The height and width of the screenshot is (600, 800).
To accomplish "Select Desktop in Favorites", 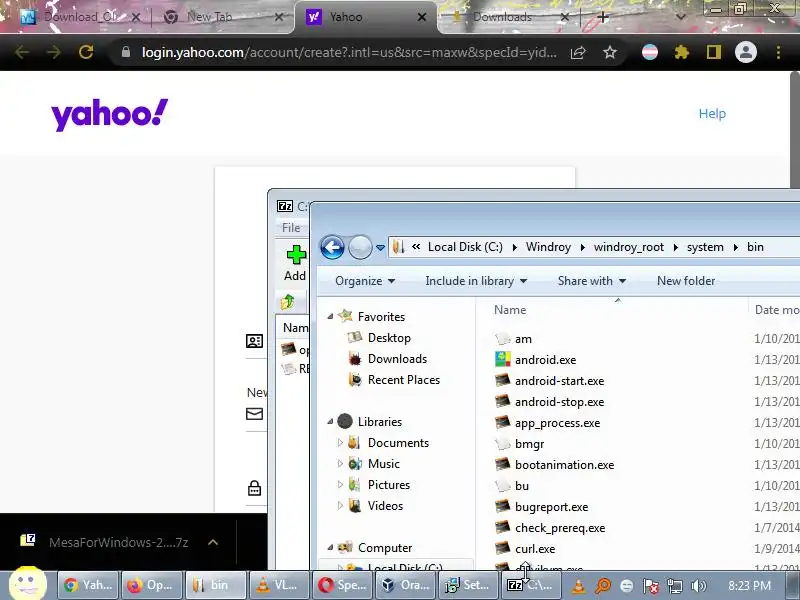I will (389, 338).
